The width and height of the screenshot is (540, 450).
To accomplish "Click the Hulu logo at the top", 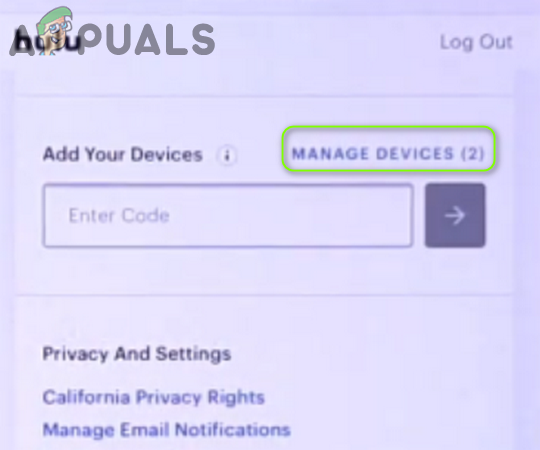I will click(x=50, y=43).
